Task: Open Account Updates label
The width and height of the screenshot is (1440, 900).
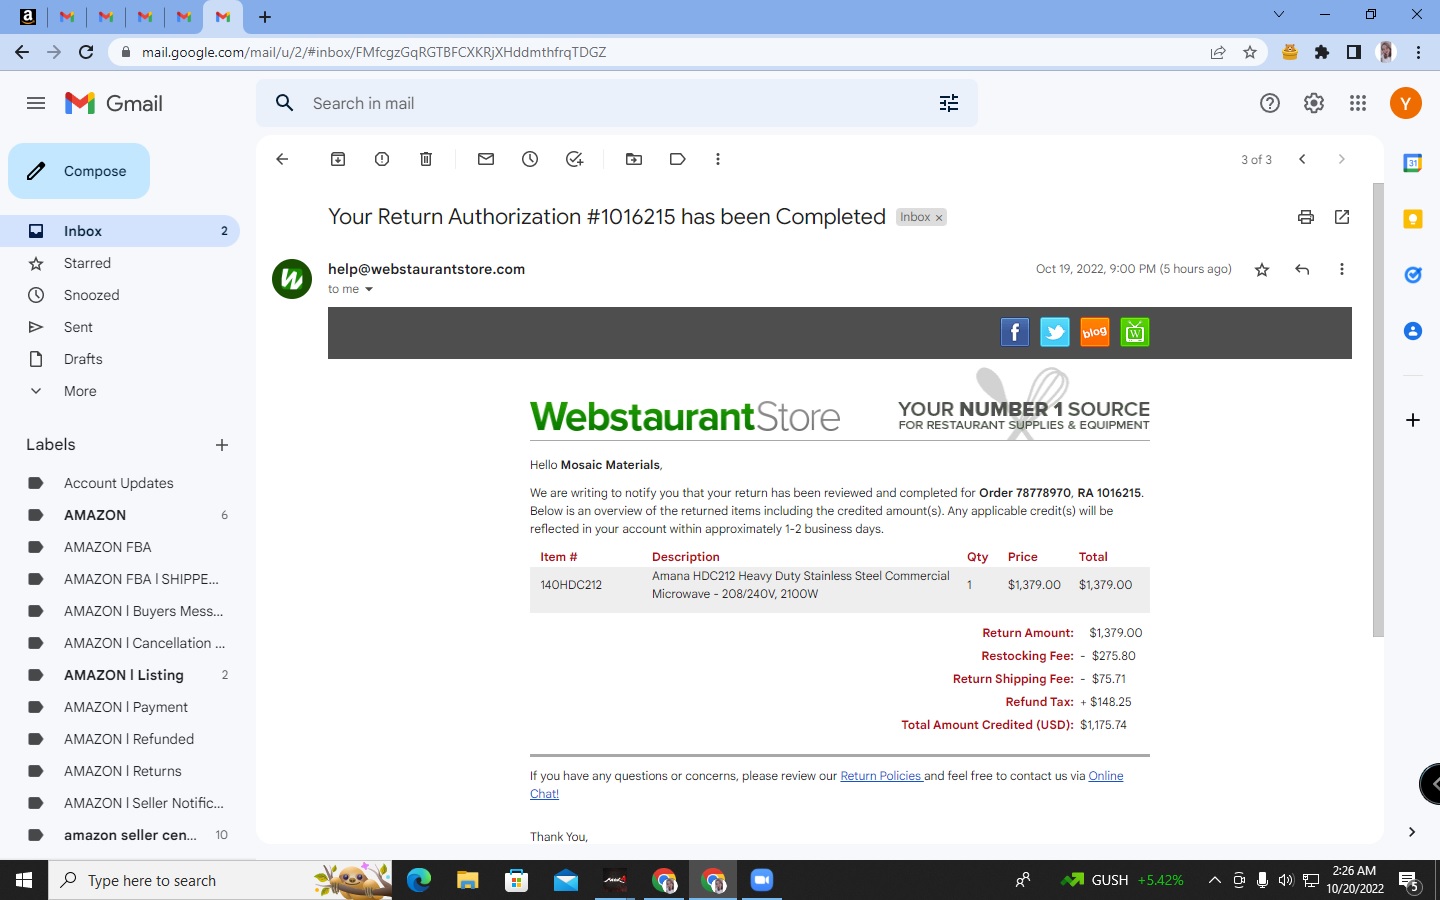Action: point(120,483)
